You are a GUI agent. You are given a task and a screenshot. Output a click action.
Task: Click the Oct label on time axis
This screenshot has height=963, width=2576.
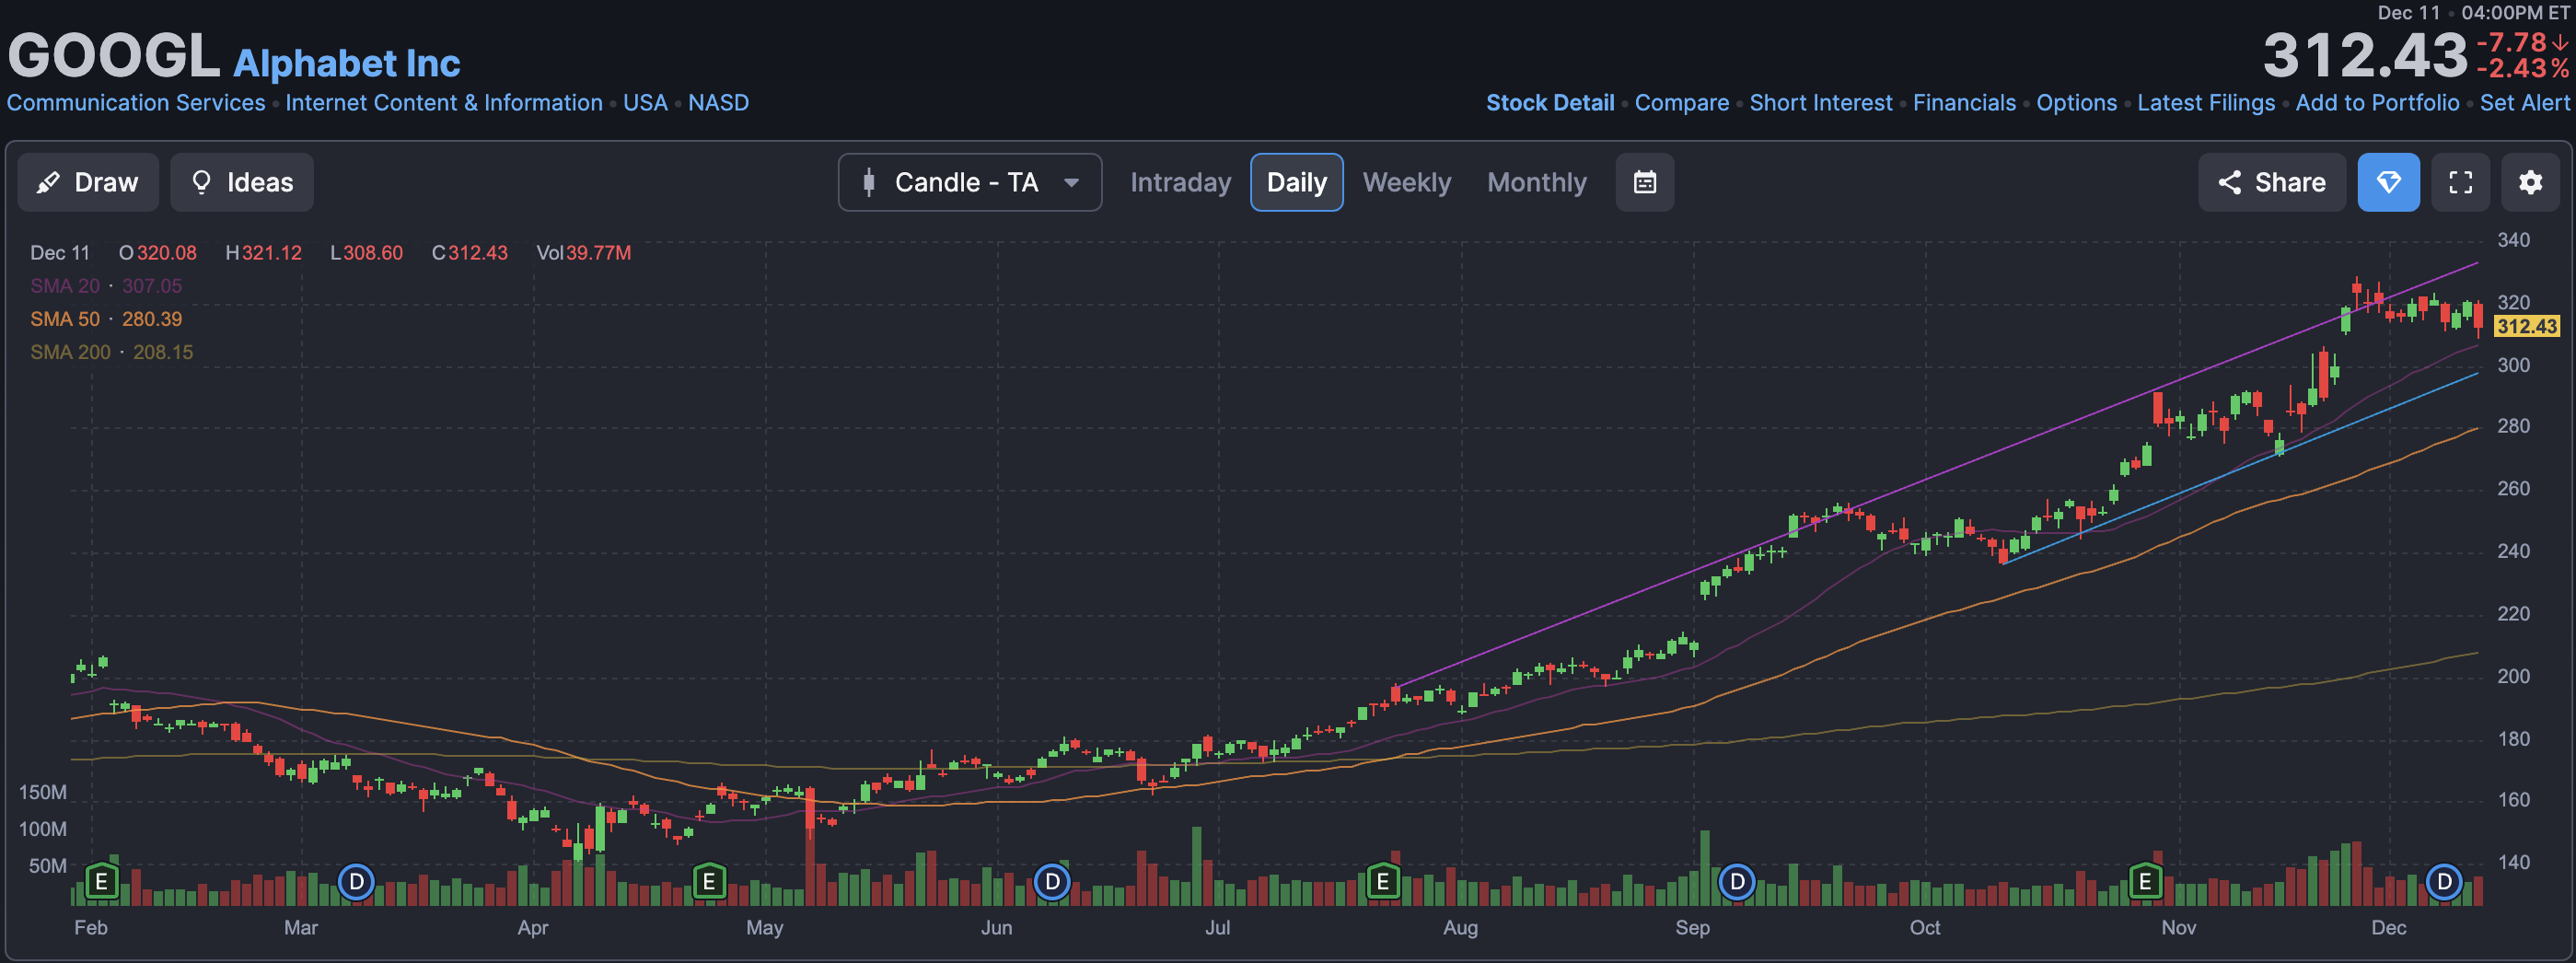(1925, 928)
